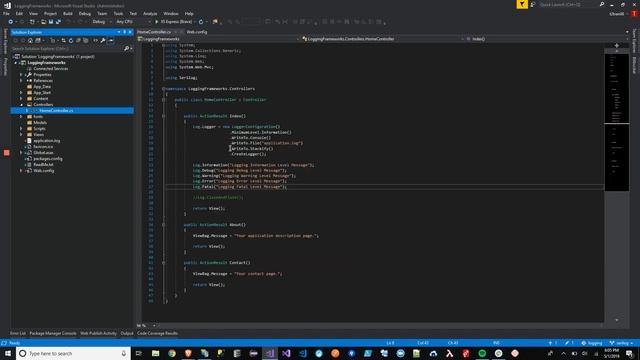Click the browser Refresh icon in the toolbar

click(x=201, y=22)
